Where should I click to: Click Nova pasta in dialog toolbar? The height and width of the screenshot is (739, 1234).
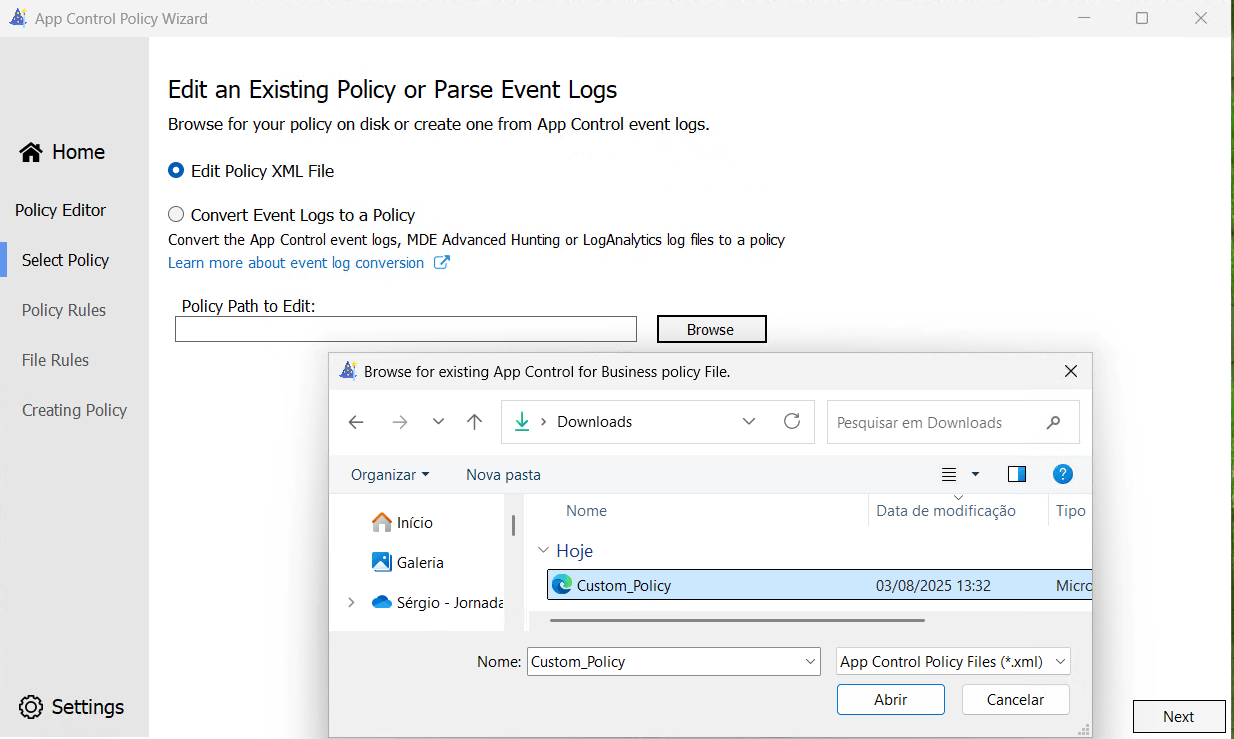point(503,475)
